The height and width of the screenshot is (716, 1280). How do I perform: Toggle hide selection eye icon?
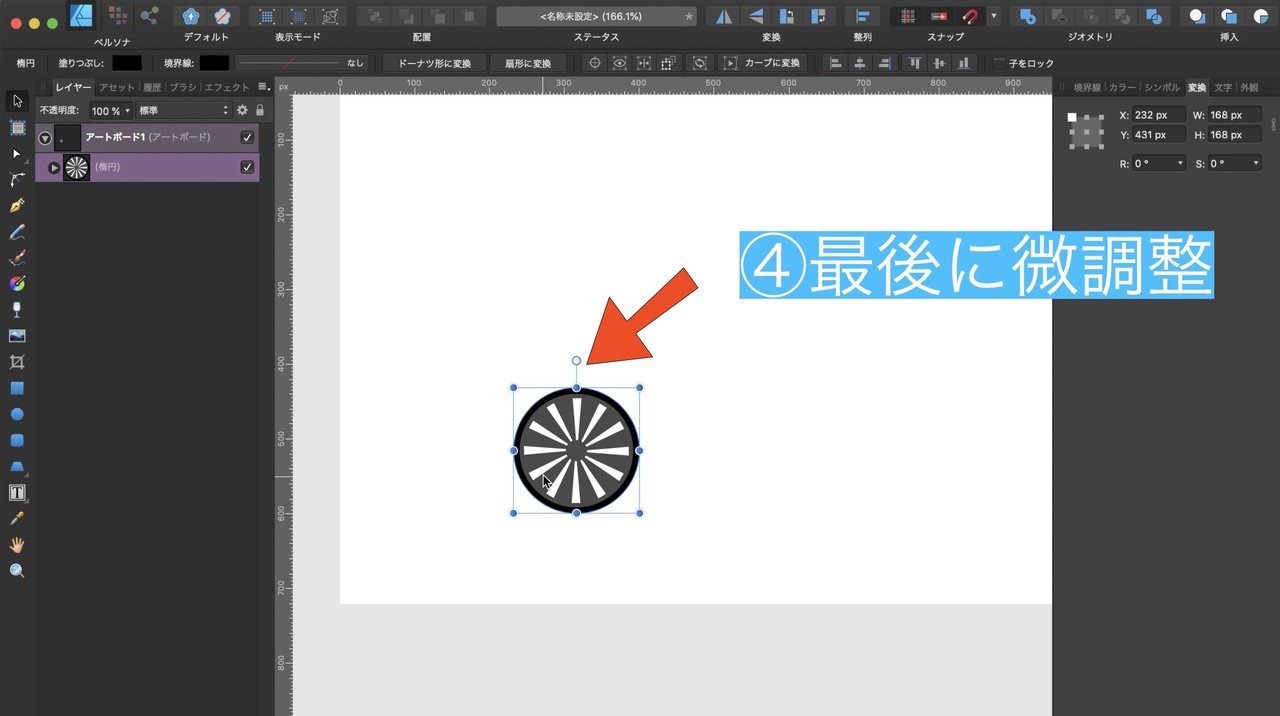pos(620,63)
